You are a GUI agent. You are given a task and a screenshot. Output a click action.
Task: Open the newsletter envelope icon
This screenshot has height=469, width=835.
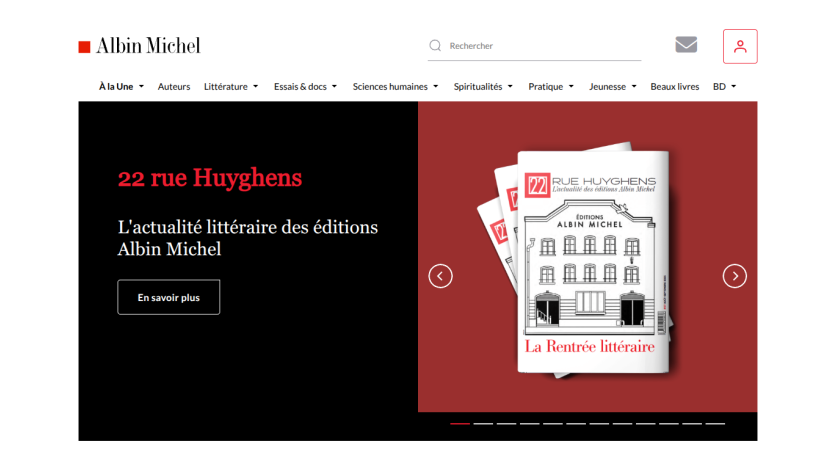(x=686, y=45)
